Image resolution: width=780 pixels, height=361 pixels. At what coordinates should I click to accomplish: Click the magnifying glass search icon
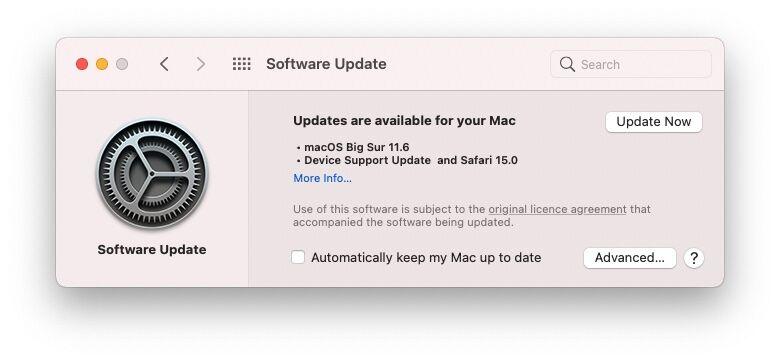[x=567, y=64]
